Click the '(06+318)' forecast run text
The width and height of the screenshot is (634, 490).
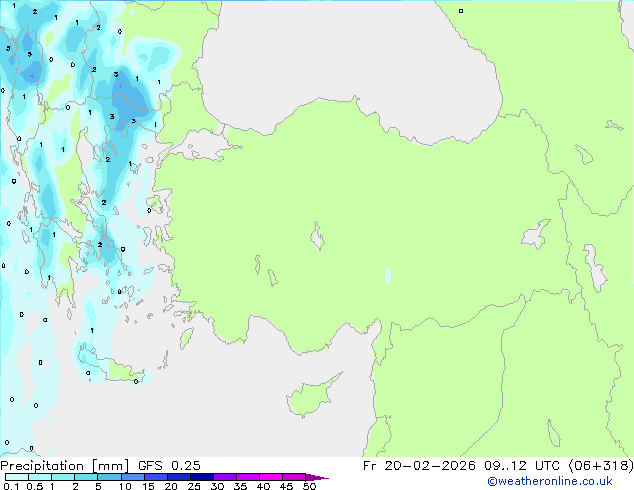(x=601, y=466)
